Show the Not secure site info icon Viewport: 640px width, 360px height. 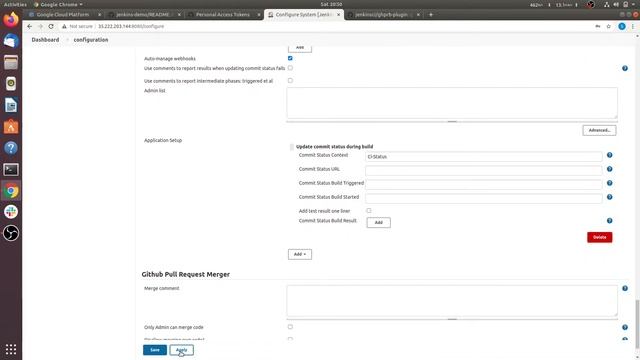[64, 26]
